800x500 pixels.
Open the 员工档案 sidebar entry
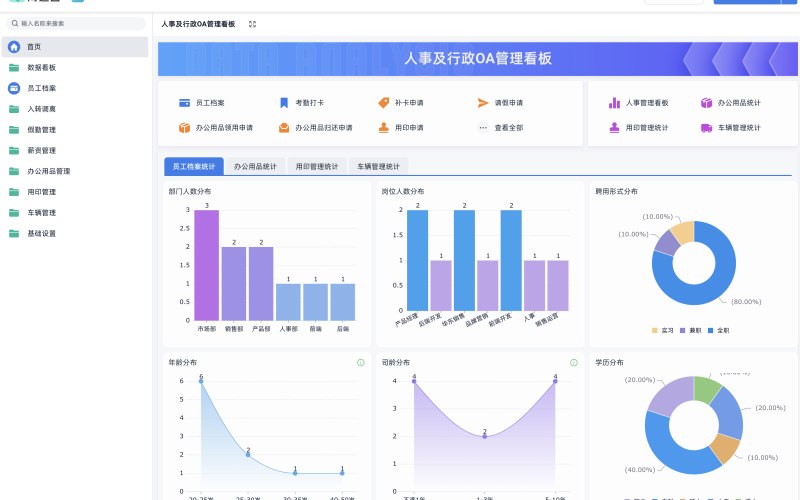coord(75,88)
